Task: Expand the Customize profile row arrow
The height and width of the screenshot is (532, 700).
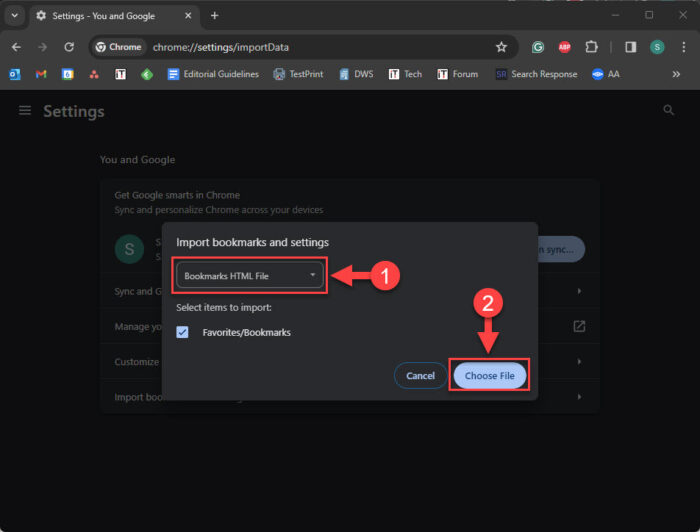Action: [579, 362]
